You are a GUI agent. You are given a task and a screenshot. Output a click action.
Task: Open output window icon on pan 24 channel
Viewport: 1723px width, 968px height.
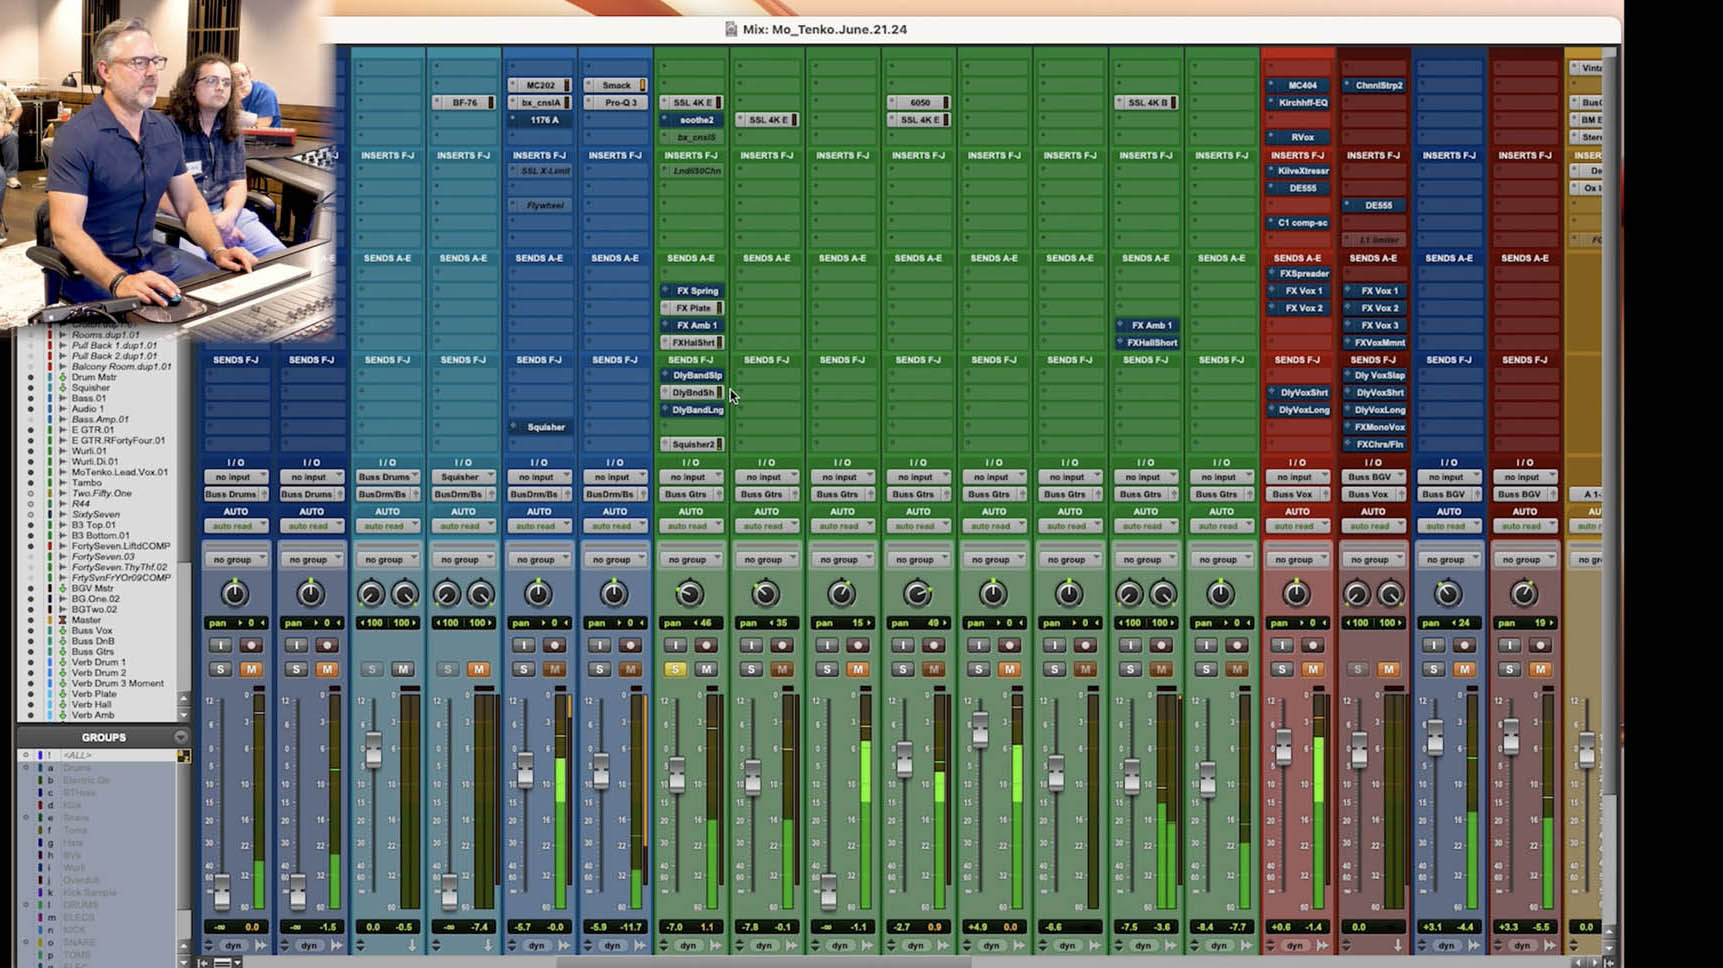[x=1474, y=945]
